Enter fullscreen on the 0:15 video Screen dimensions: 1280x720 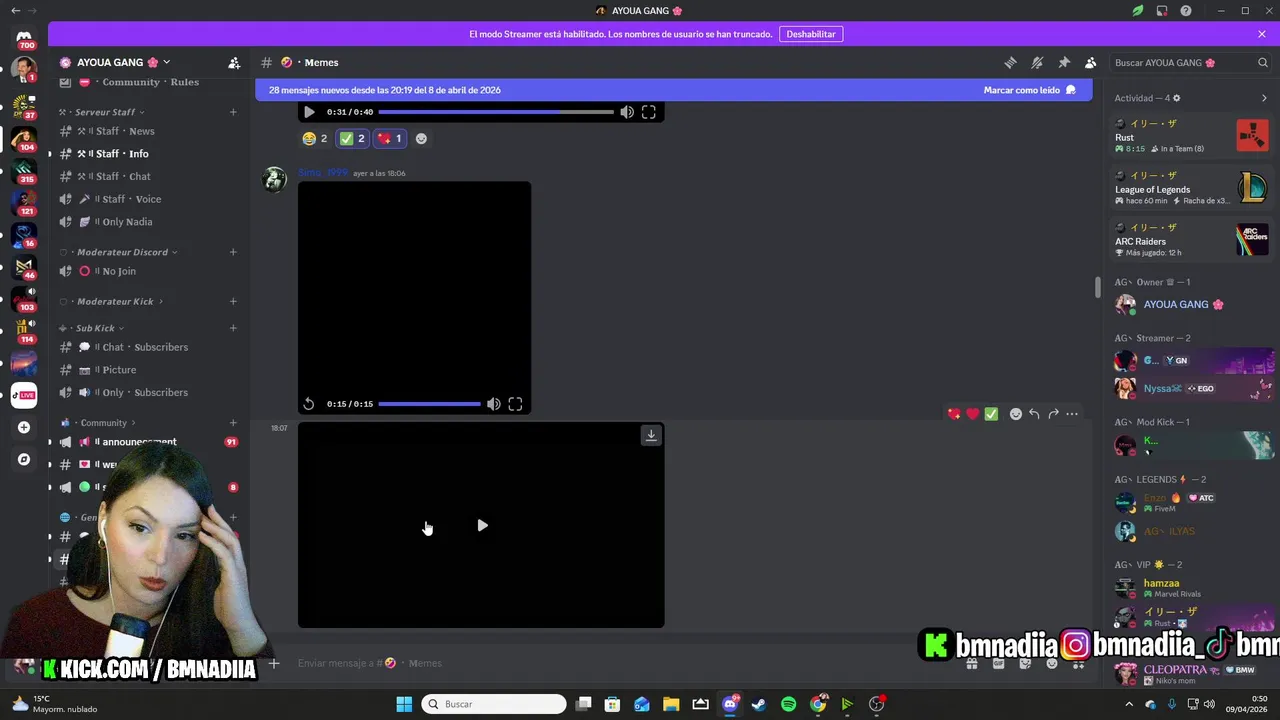515,404
